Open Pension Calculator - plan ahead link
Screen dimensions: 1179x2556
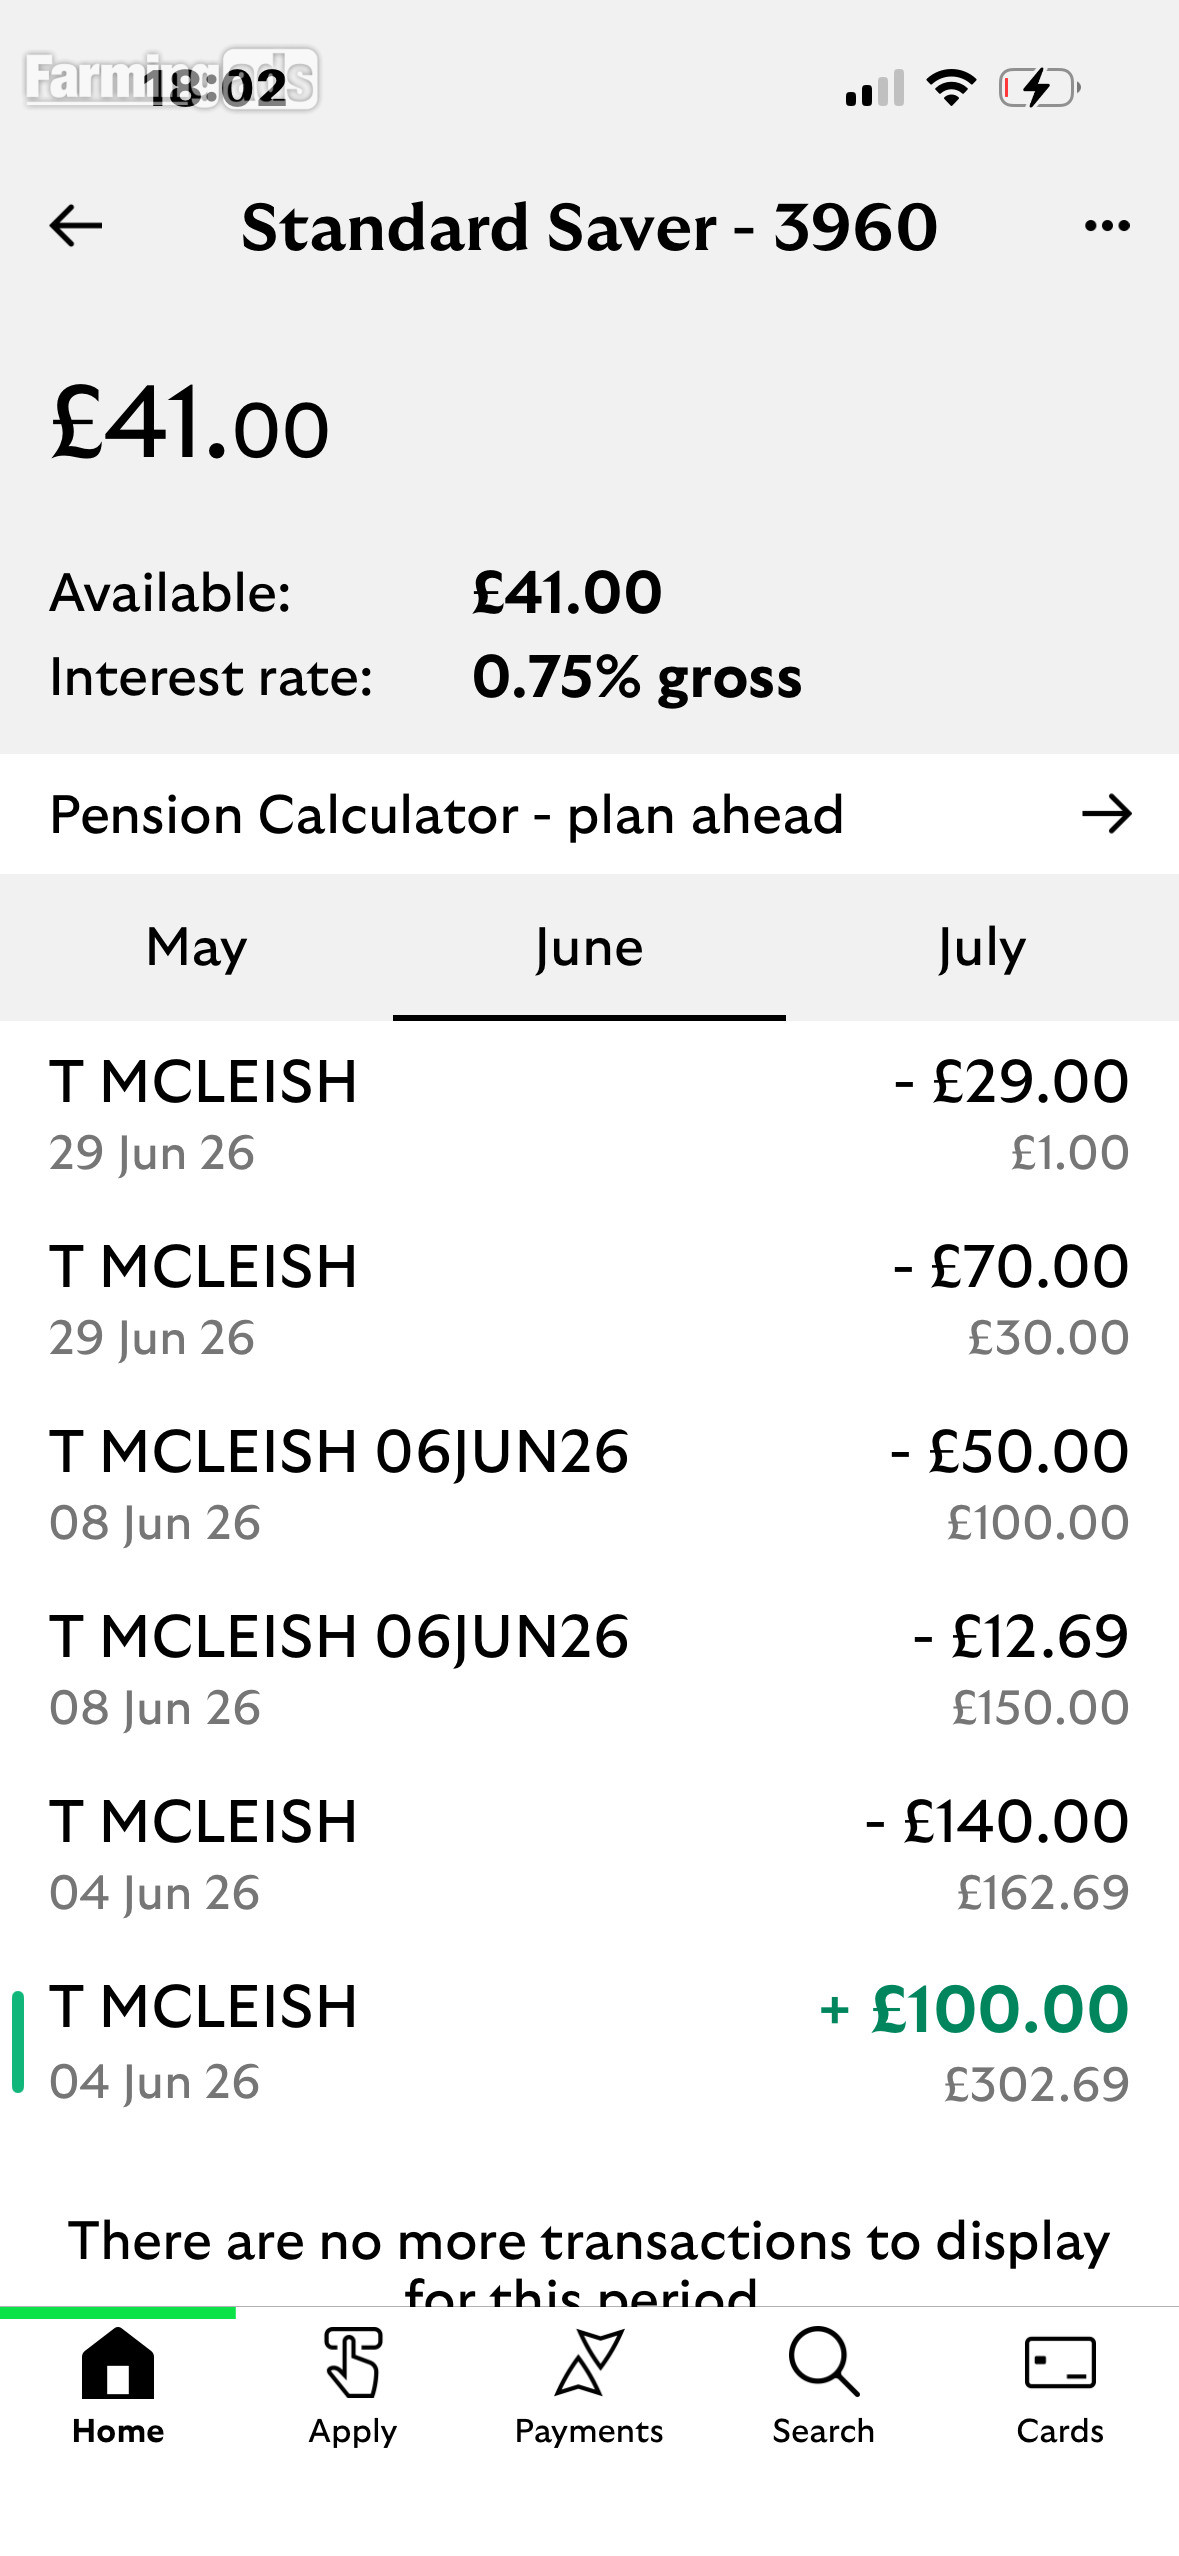589,815
